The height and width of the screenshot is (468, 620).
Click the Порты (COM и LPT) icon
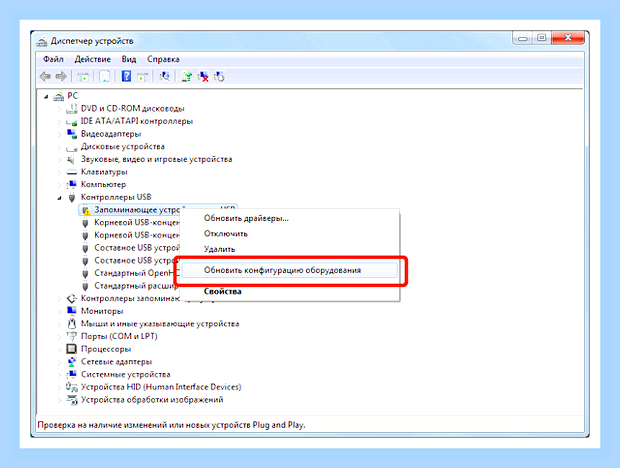72,336
